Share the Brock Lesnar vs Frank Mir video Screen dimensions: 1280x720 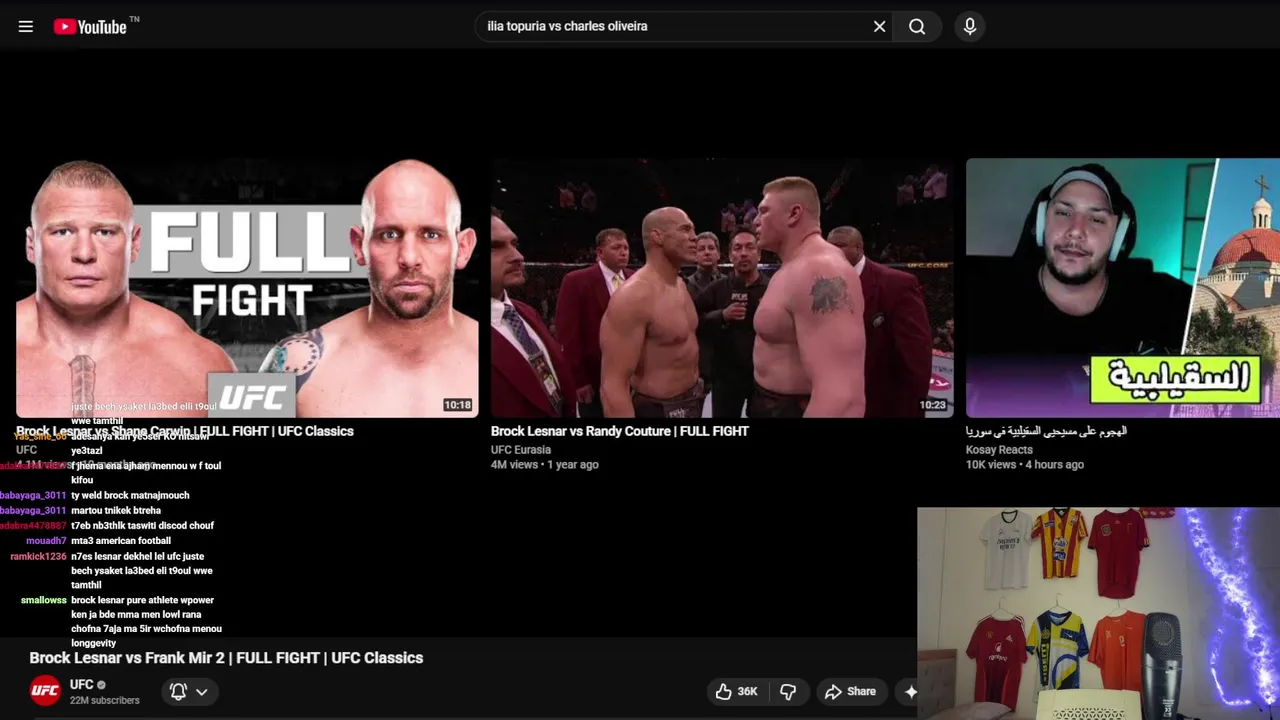click(x=850, y=691)
